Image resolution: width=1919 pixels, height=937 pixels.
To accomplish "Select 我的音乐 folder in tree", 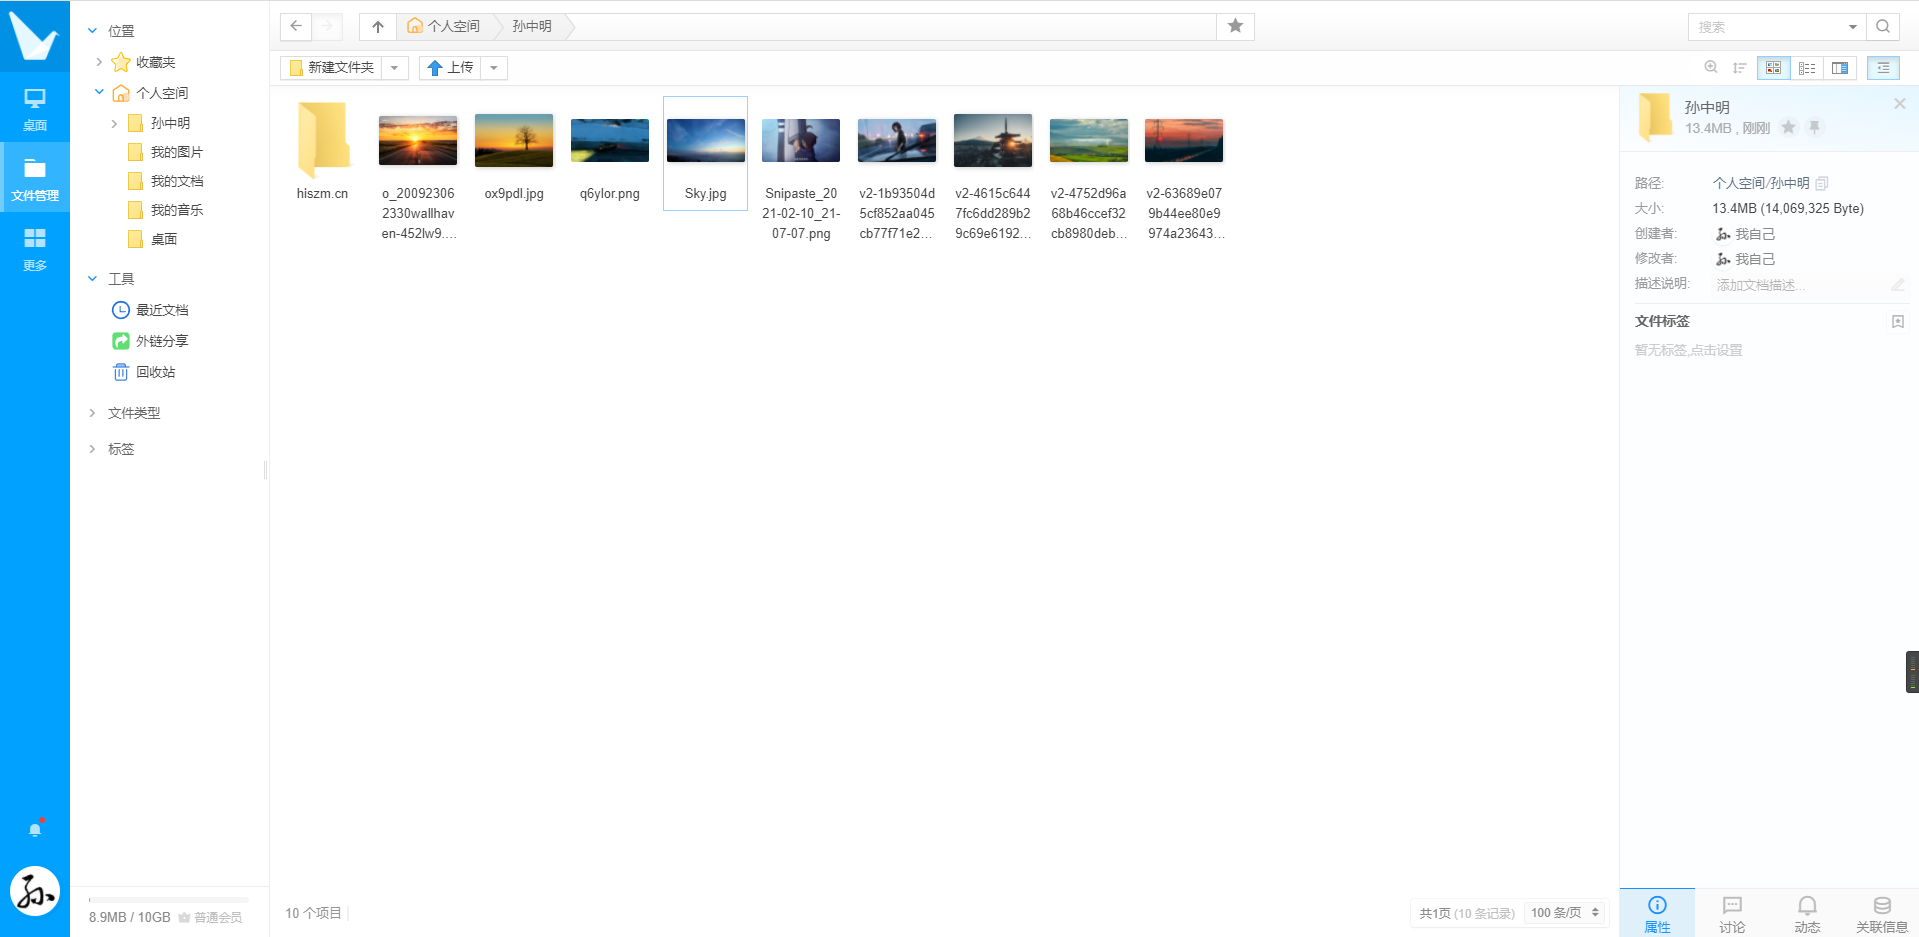I will 166,210.
